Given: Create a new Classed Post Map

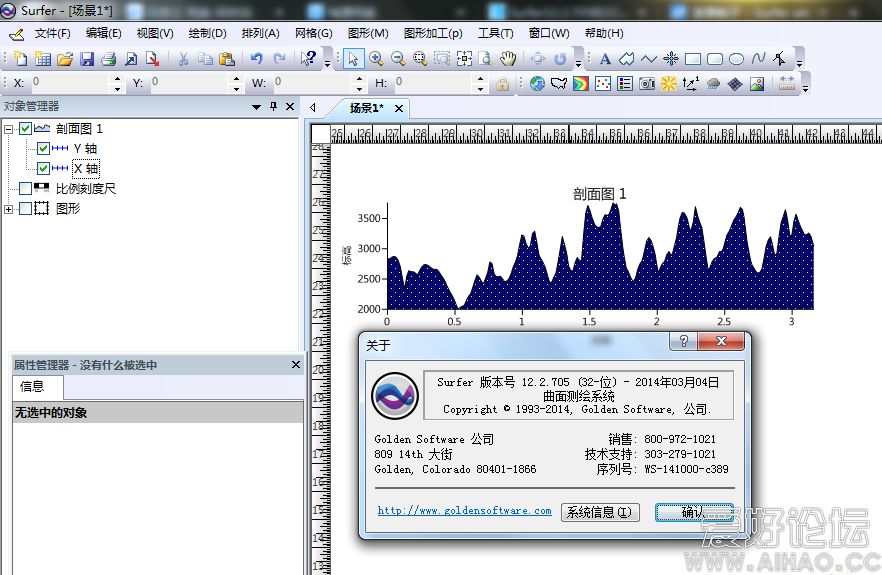Looking at the screenshot, I should pyautogui.click(x=624, y=84).
